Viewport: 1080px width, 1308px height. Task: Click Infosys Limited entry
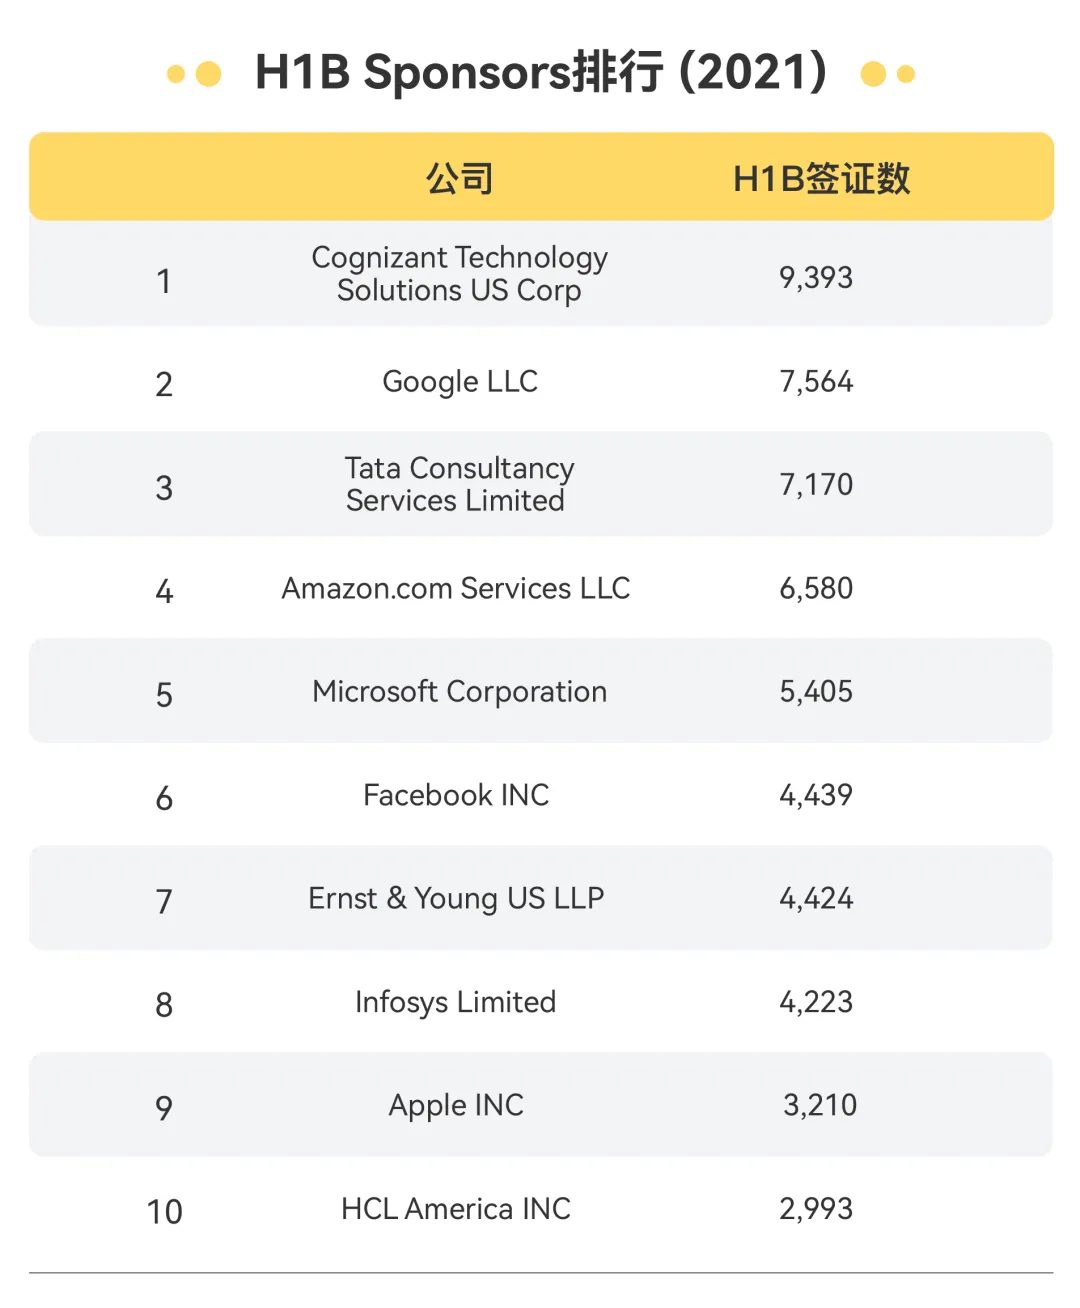point(456,1002)
